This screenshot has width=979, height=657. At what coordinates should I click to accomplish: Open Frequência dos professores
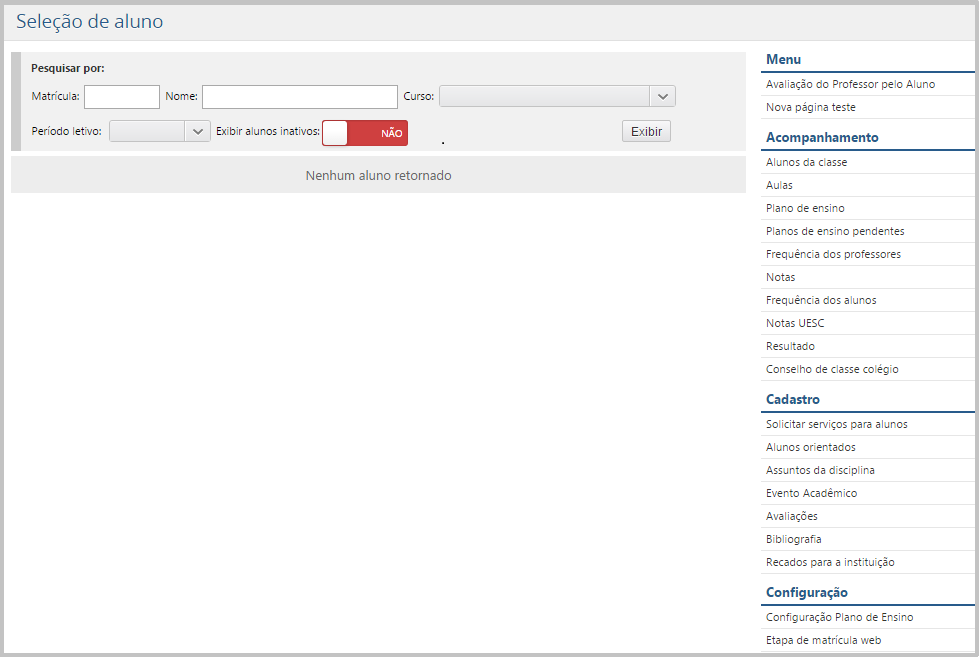point(833,254)
